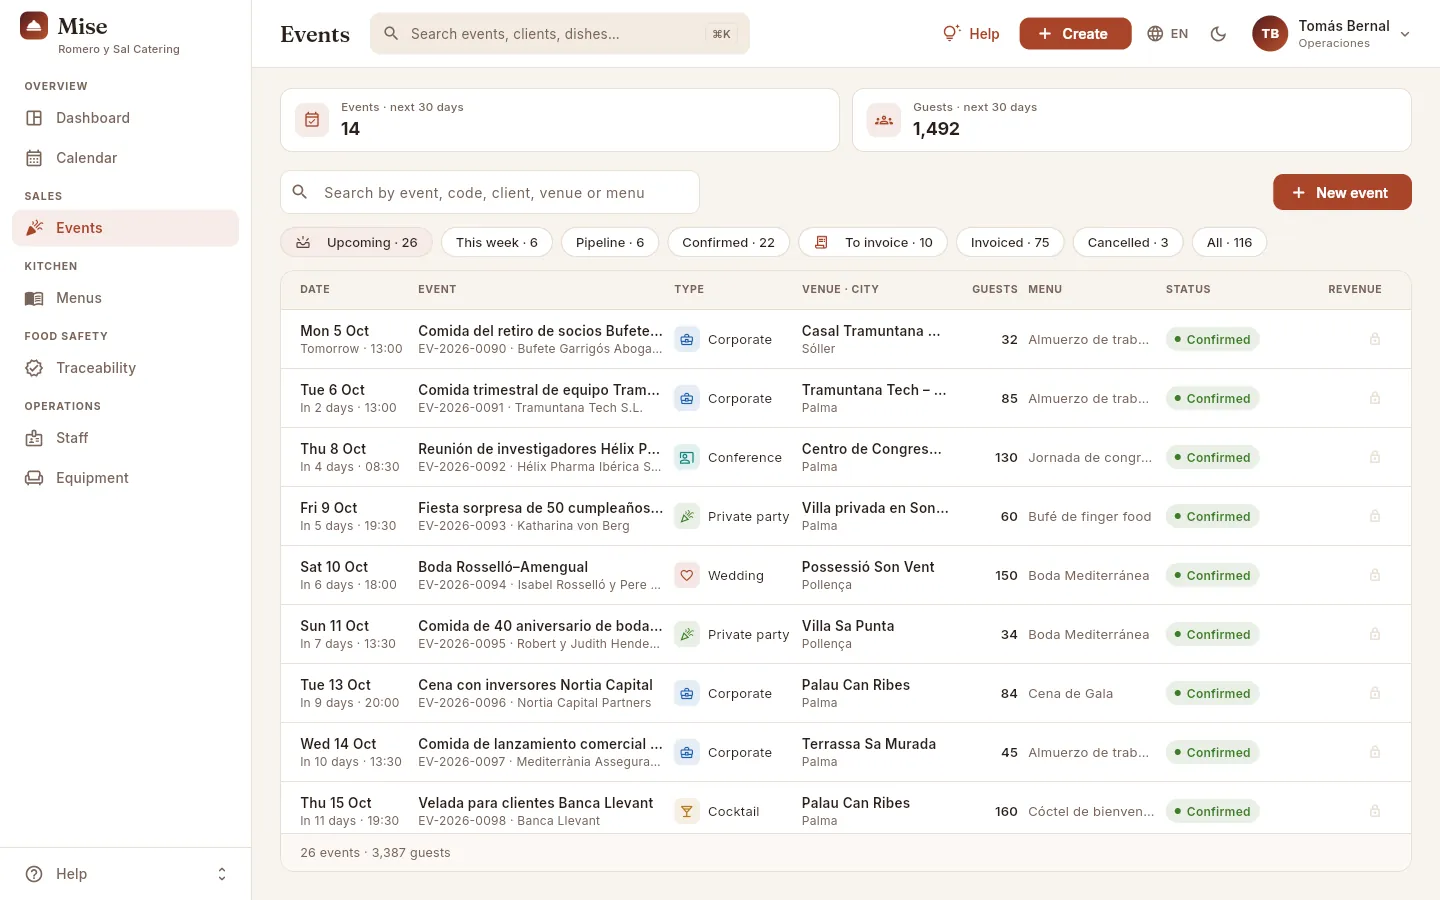Toggle dark mode moon icon
The height and width of the screenshot is (900, 1440).
(x=1218, y=34)
